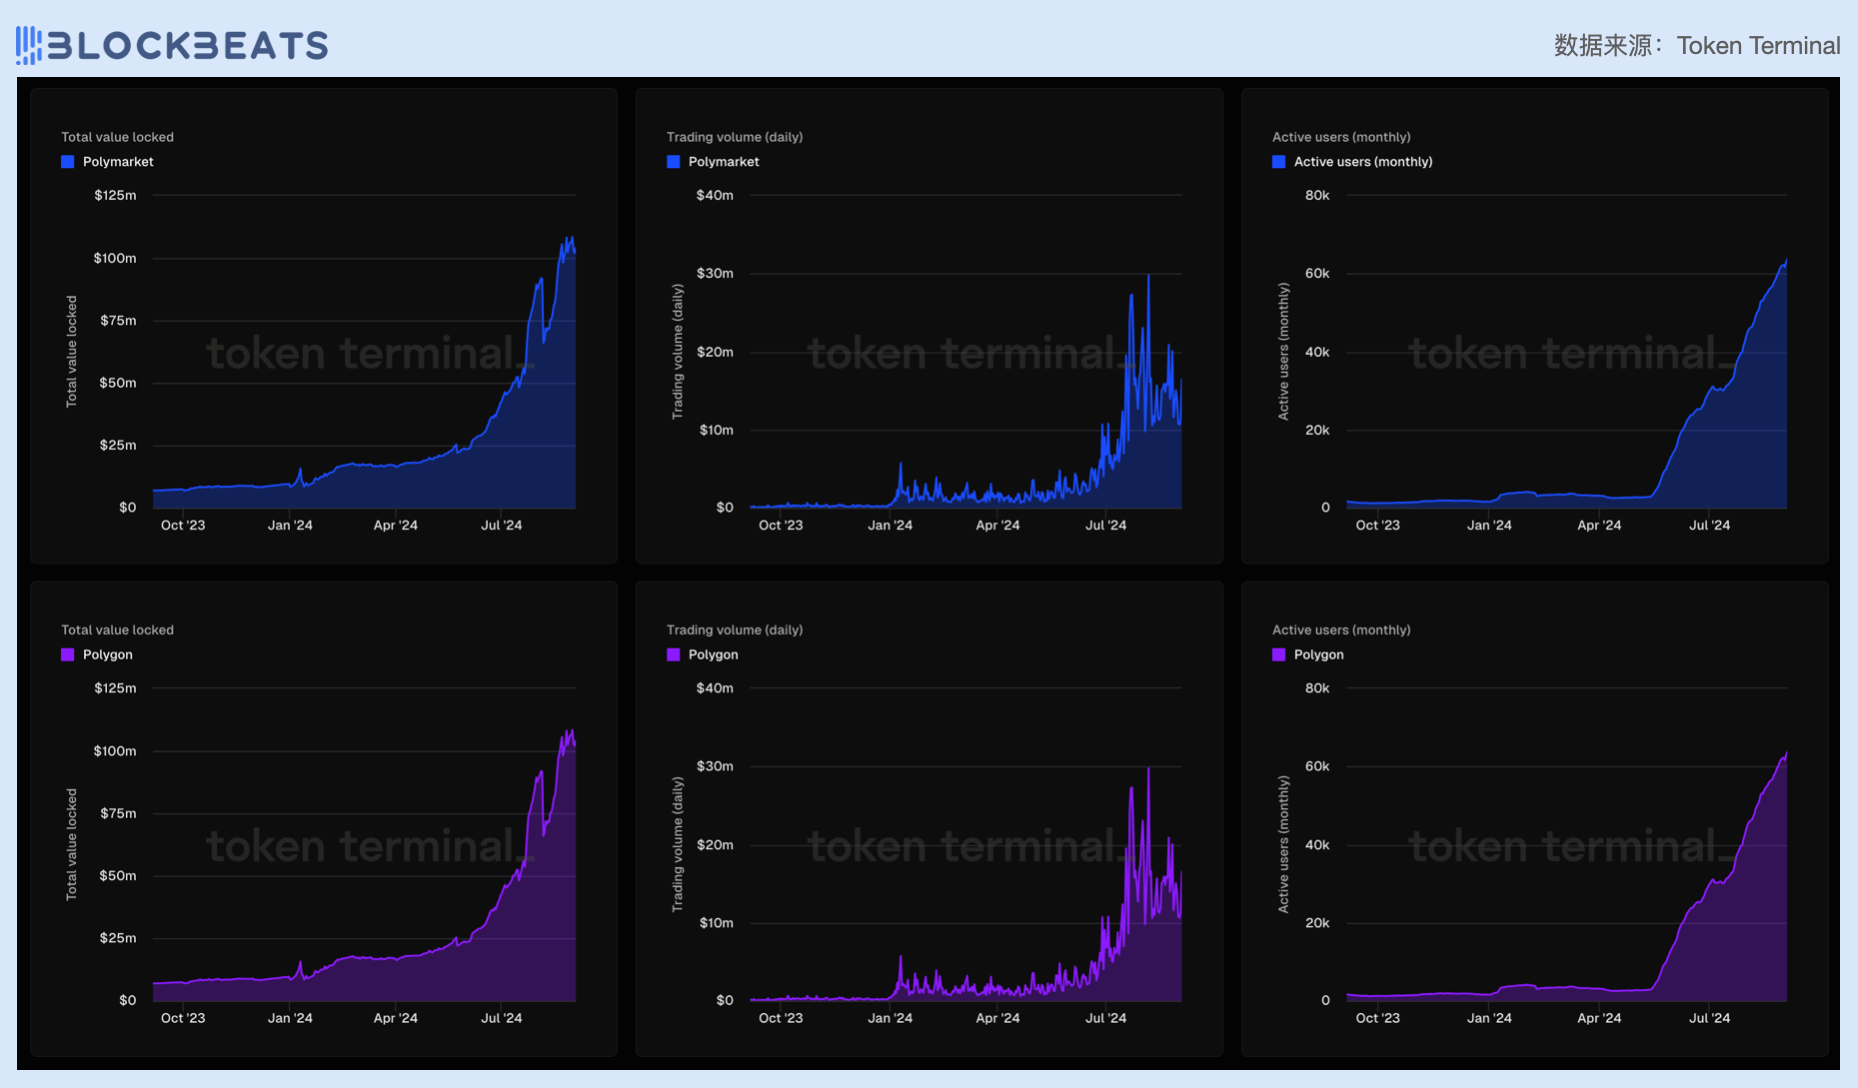Toggle the blue Active users (monthly) legend
This screenshot has width=1858, height=1088.
[x=1279, y=162]
